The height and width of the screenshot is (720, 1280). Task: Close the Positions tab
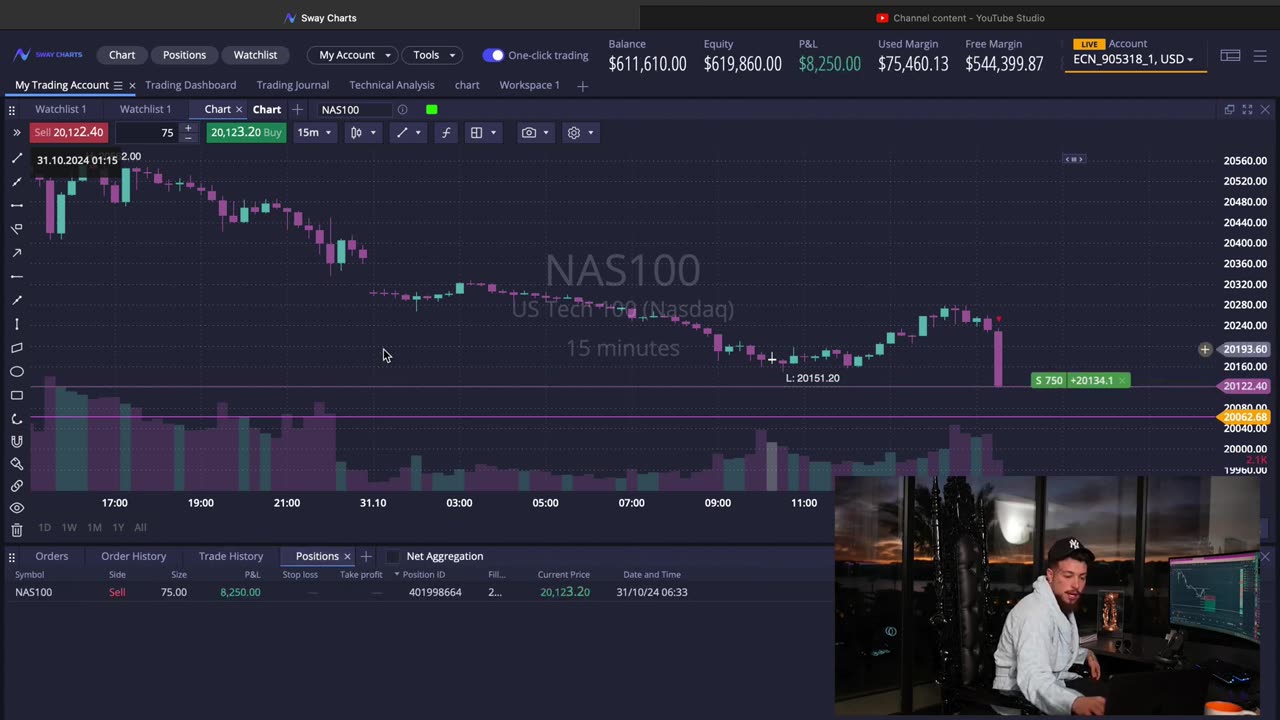pyautogui.click(x=347, y=556)
